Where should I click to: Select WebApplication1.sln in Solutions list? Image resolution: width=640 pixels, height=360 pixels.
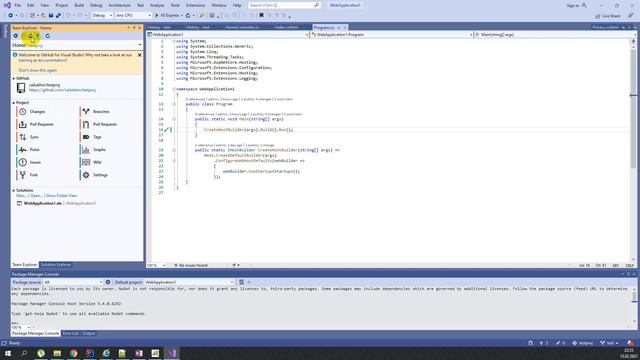[x=42, y=203]
